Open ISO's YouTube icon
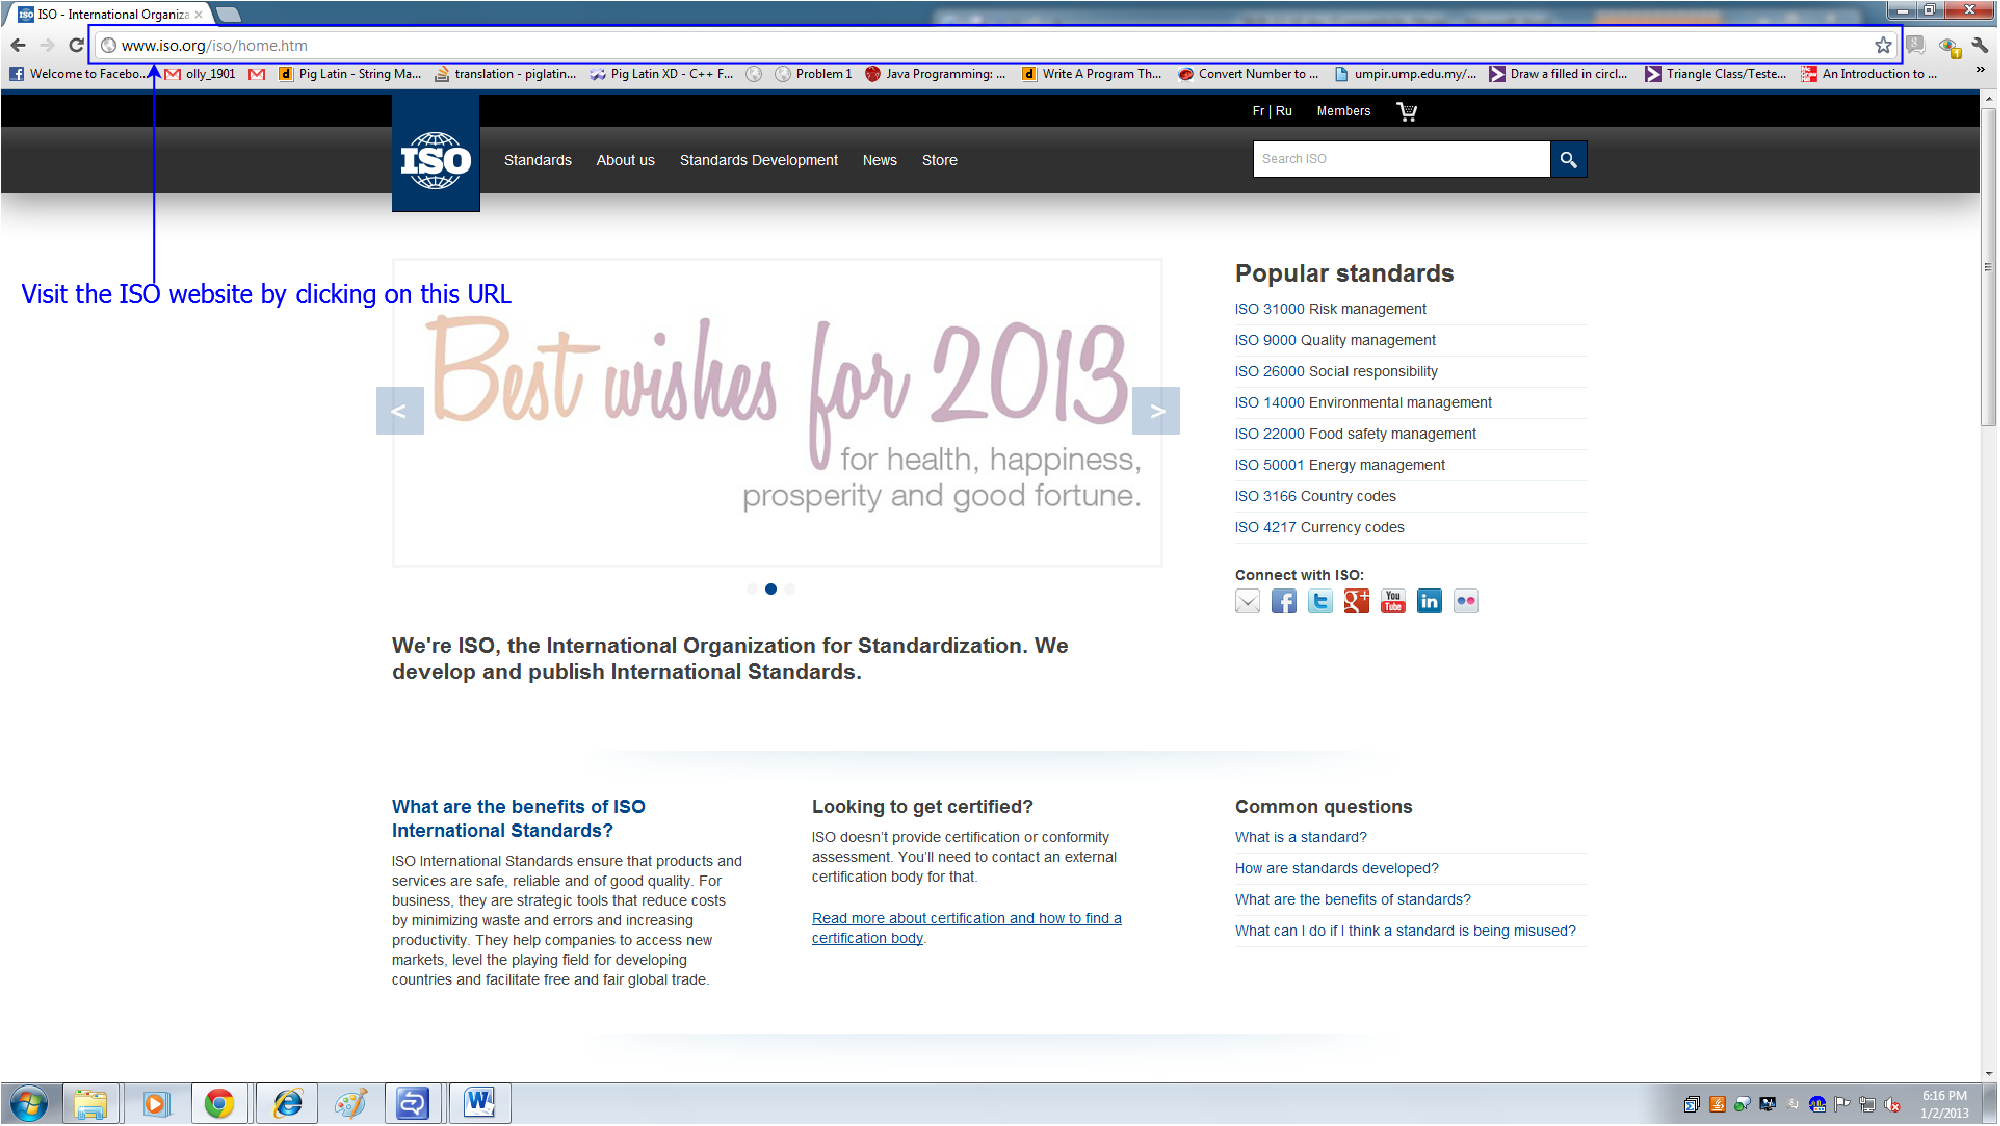Viewport: 2000px width, 1126px height. pos(1393,601)
